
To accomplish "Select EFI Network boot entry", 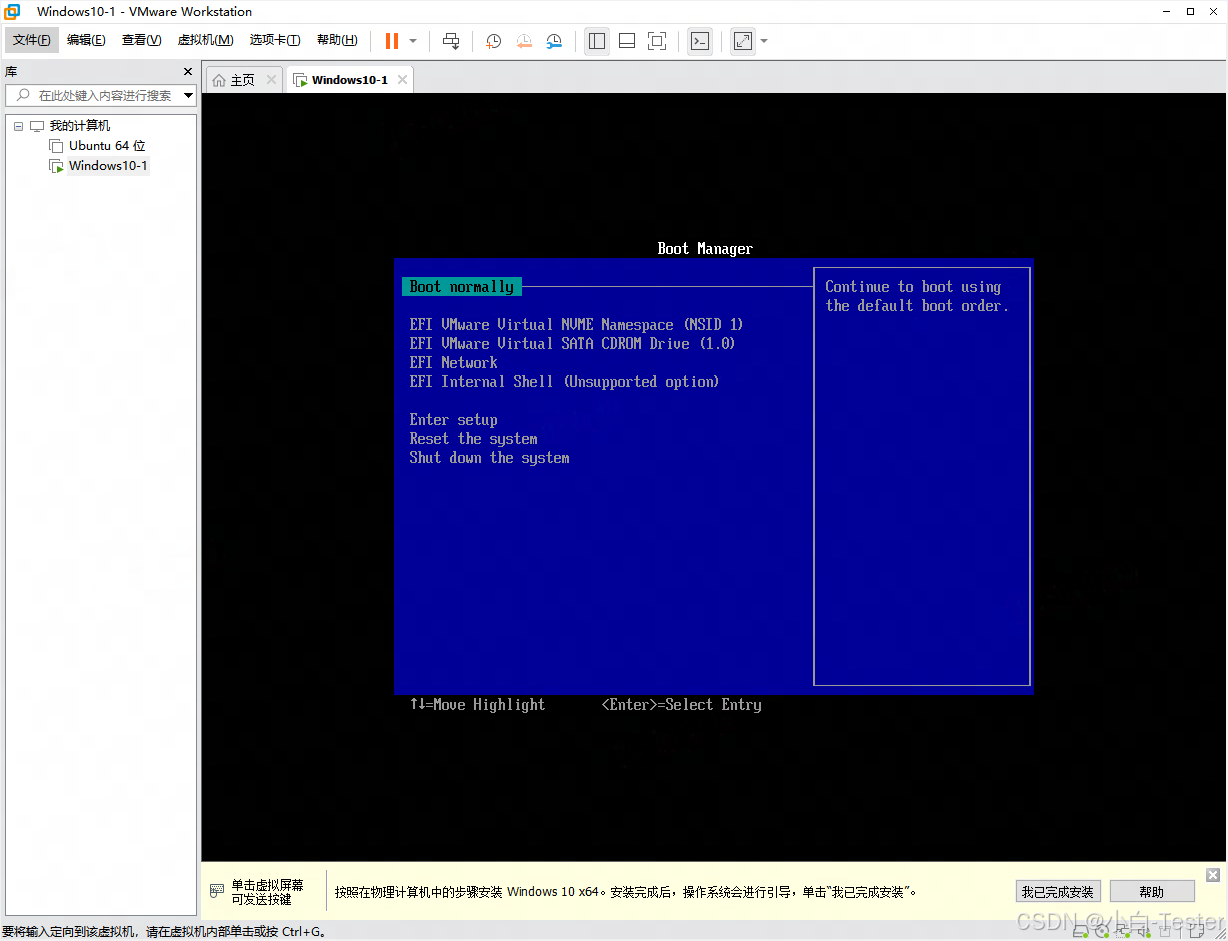I will tap(454, 363).
